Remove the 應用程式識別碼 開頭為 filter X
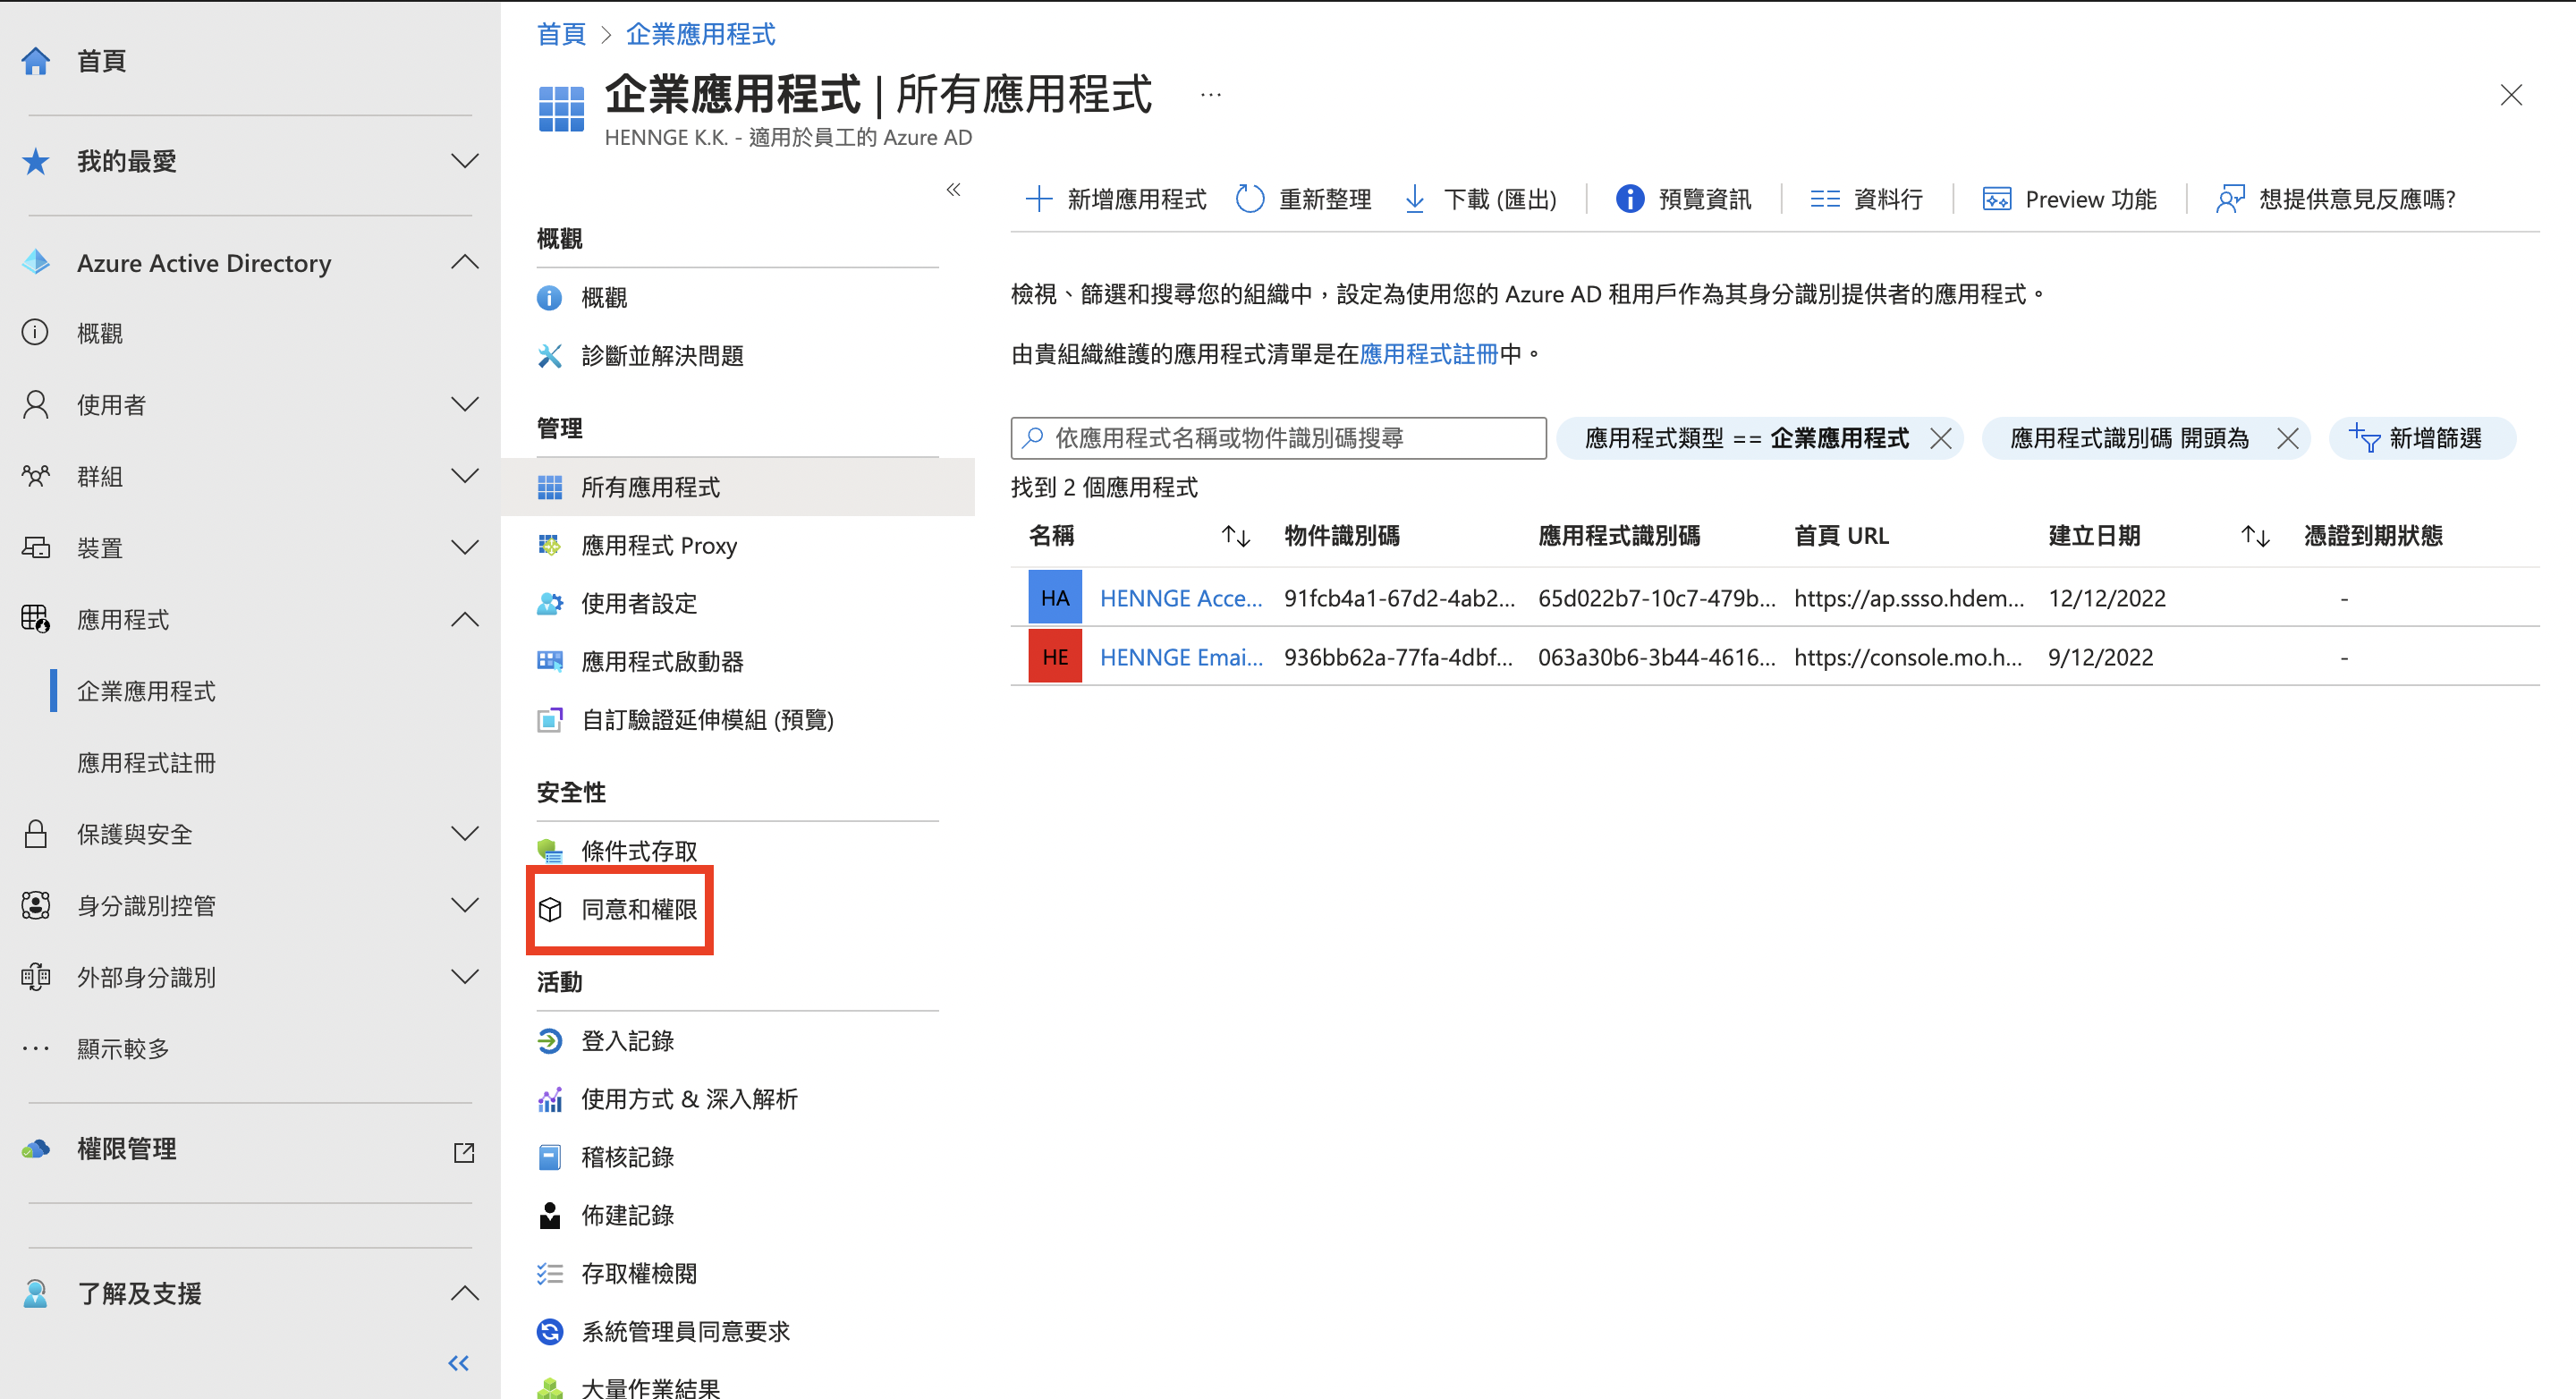Screen dimensions: 2576x1399 coord(2287,438)
